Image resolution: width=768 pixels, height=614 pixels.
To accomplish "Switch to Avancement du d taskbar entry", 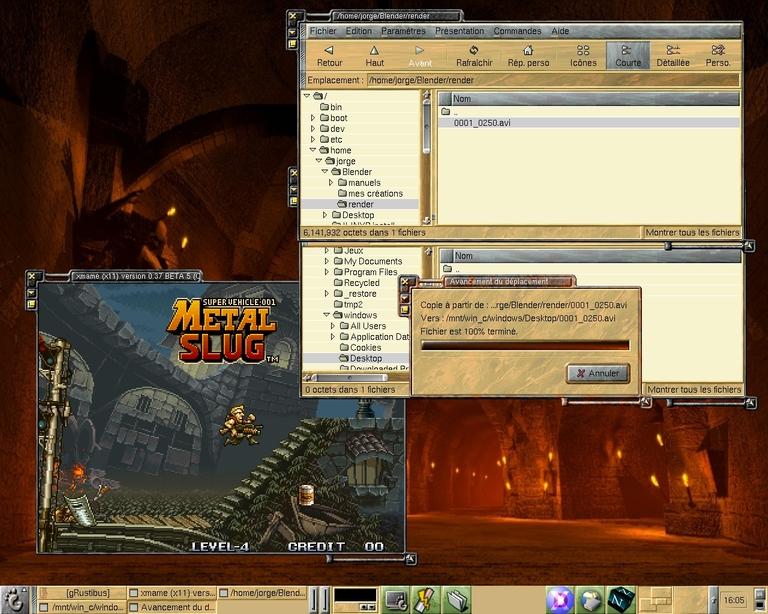I will (172, 607).
